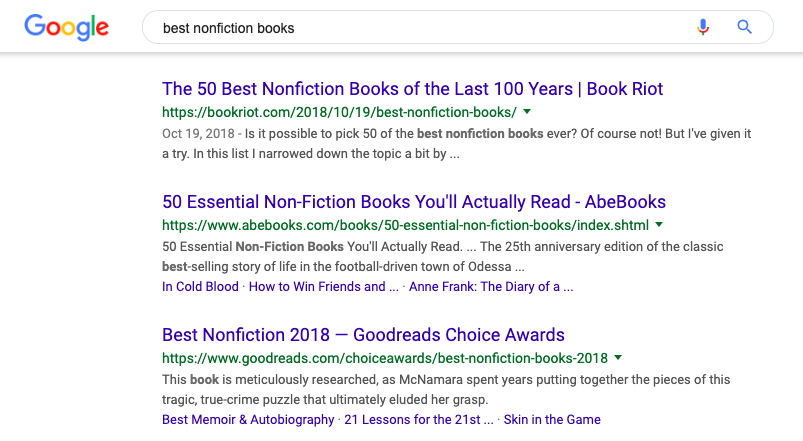The image size is (803, 441).
Task: Open '50 Essential Non-Fiction Books' AbeBooks result
Action: (x=414, y=202)
